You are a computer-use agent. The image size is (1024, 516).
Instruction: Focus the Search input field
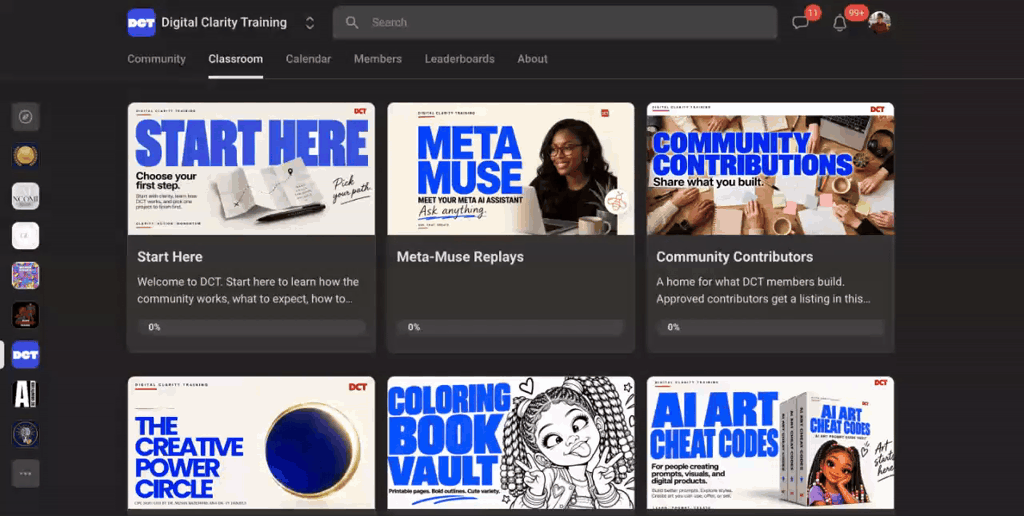(555, 23)
